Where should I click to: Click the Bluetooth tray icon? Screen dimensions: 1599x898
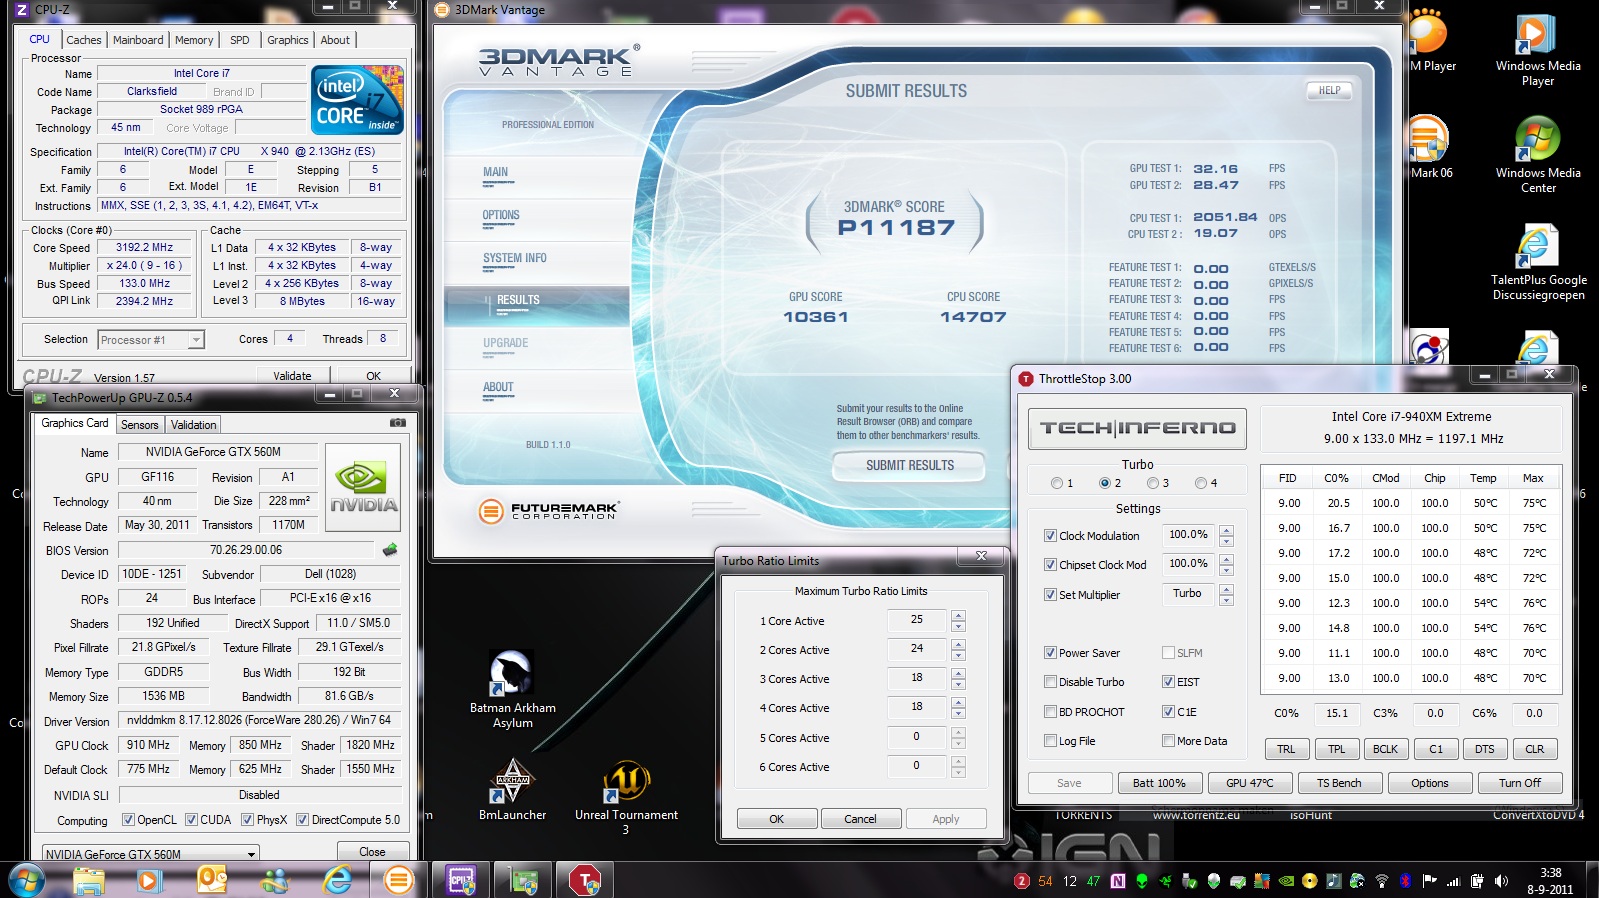pos(1405,881)
